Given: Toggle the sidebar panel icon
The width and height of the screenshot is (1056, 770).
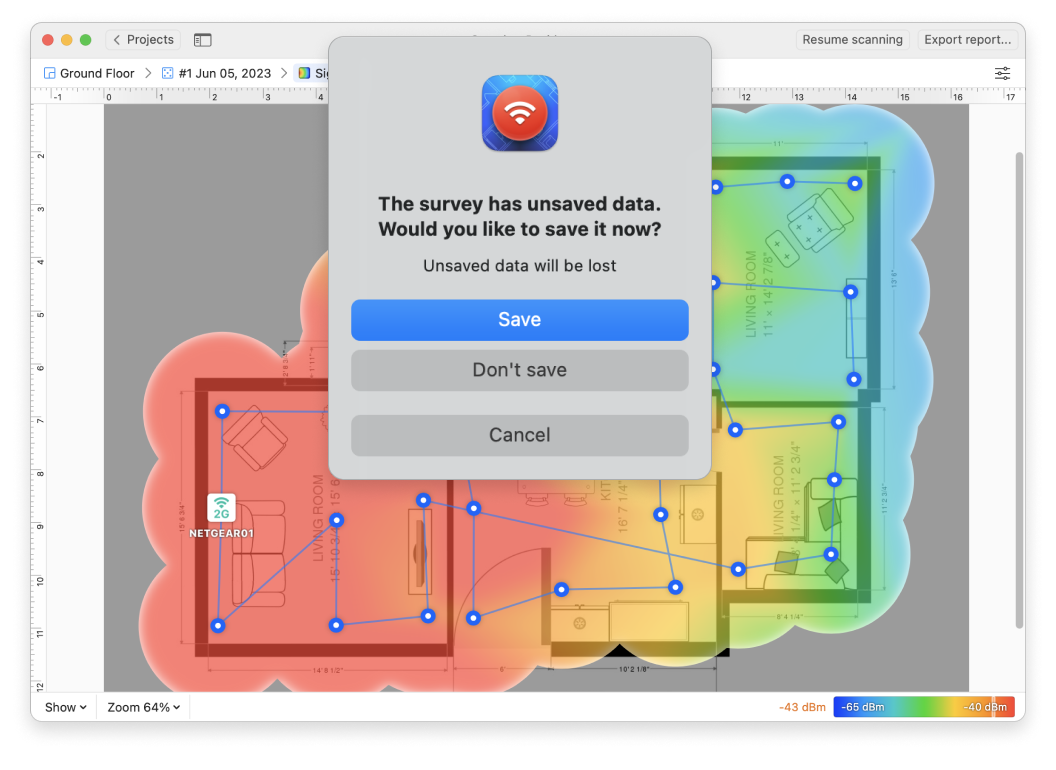Looking at the screenshot, I should [x=203, y=40].
